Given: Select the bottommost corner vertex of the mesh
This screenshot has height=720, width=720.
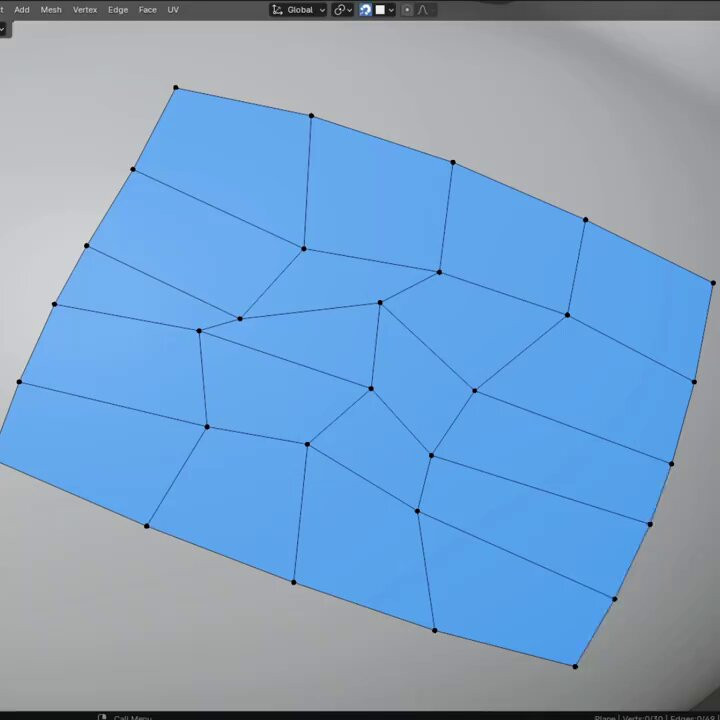Looking at the screenshot, I should point(575,666).
